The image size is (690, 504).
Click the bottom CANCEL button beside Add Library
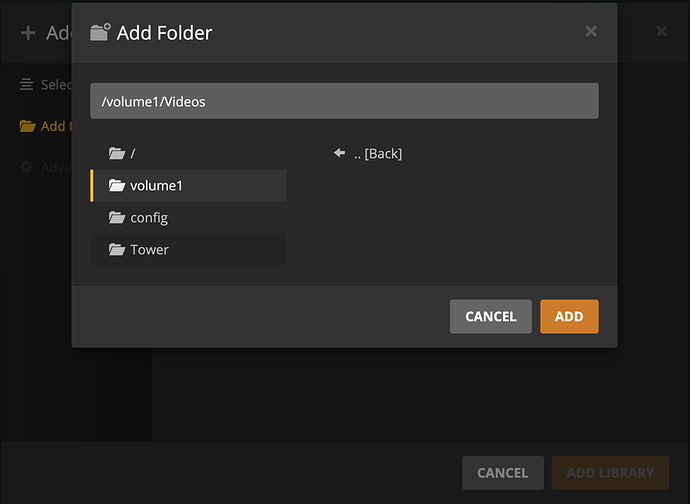click(502, 472)
